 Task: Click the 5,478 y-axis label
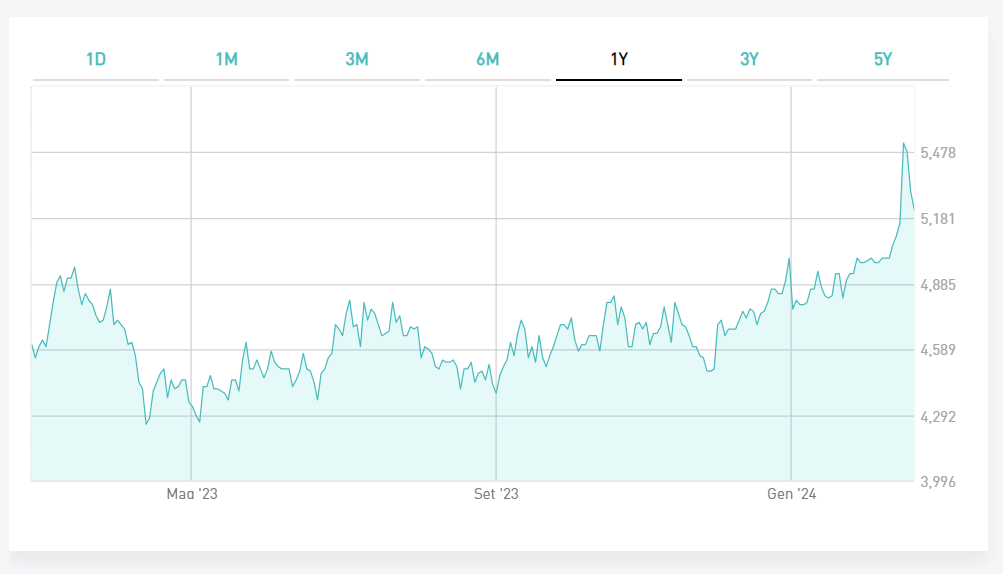938,153
